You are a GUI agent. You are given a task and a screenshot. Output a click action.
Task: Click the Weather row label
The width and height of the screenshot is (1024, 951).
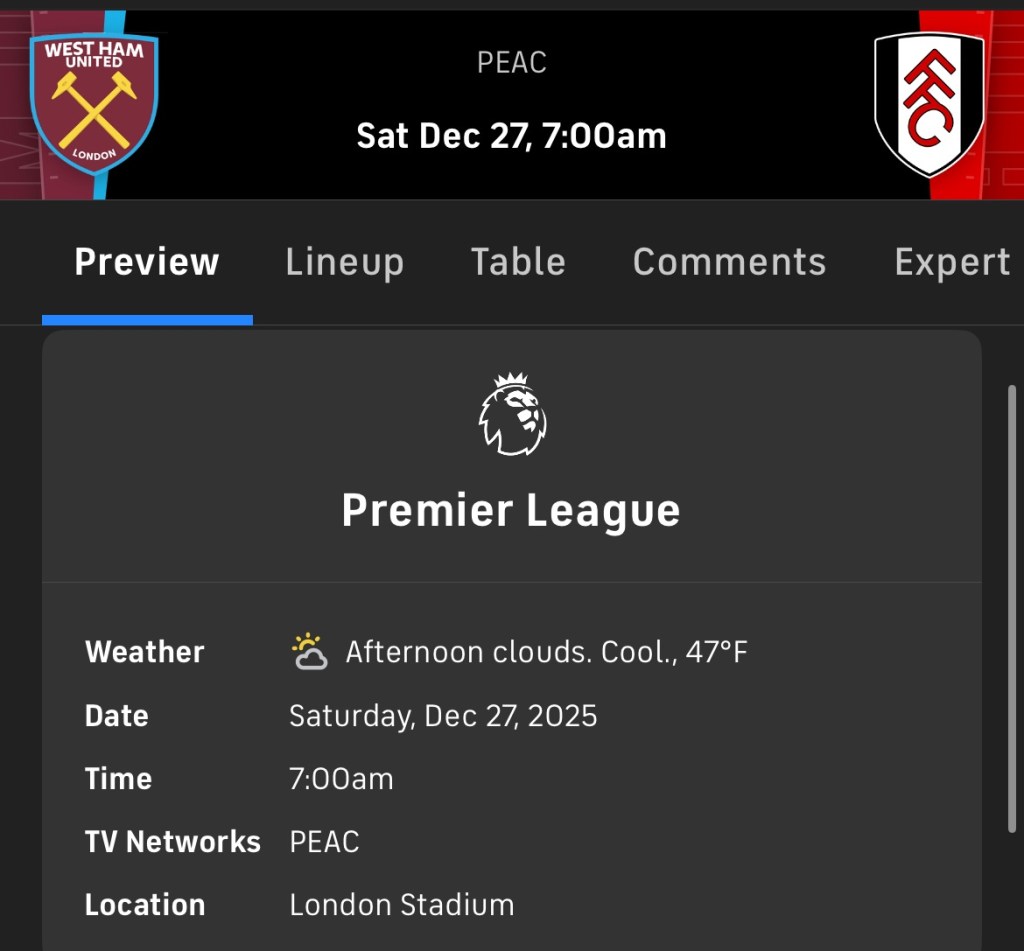point(145,652)
